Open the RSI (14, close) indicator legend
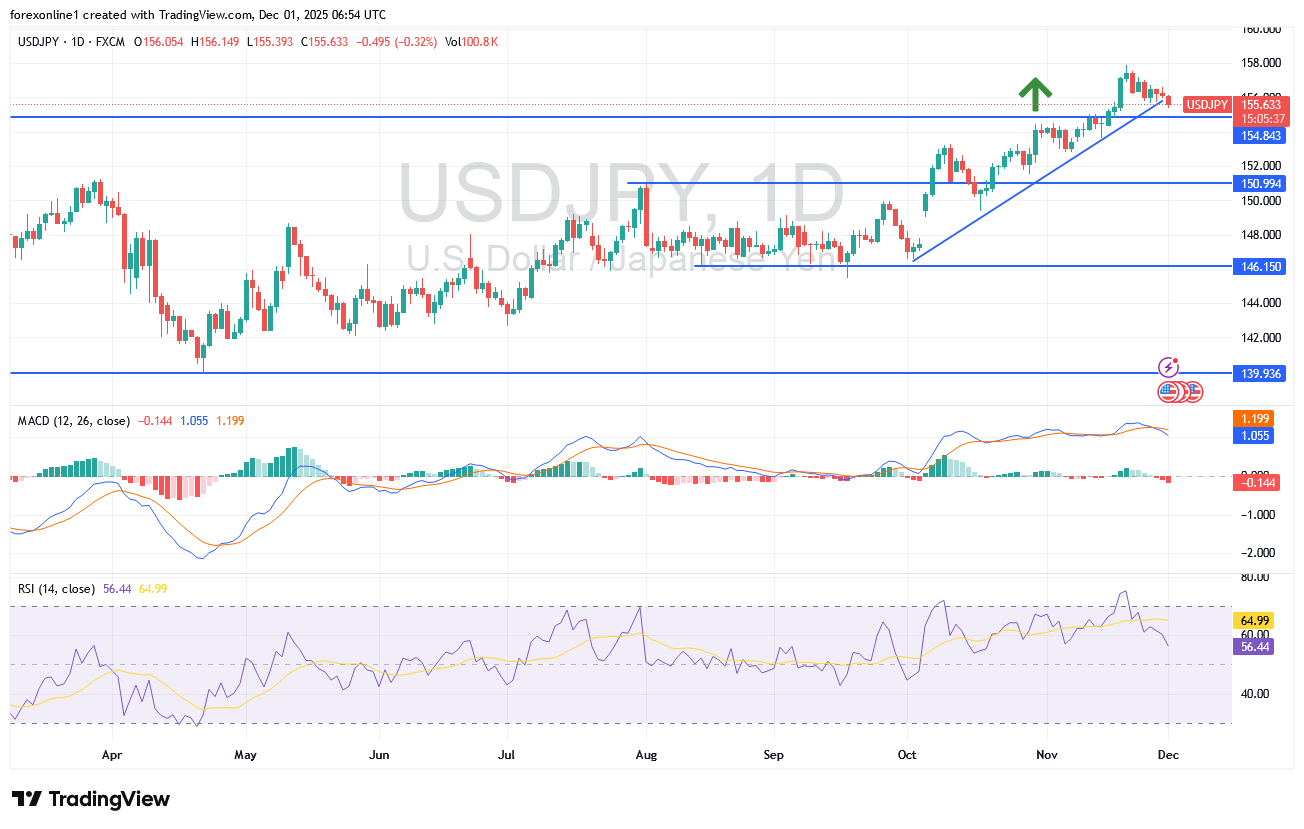 (x=57, y=589)
